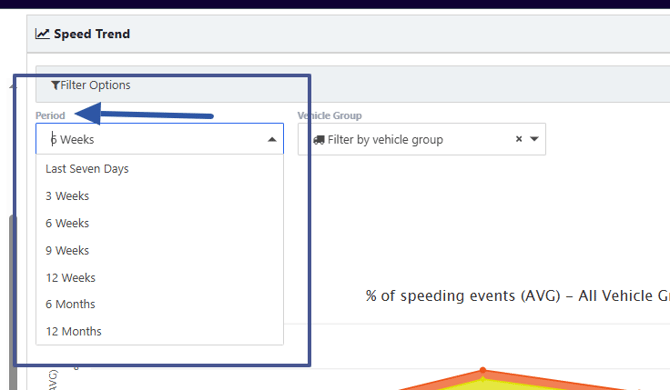Select Last Seven Days option

pyautogui.click(x=159, y=169)
